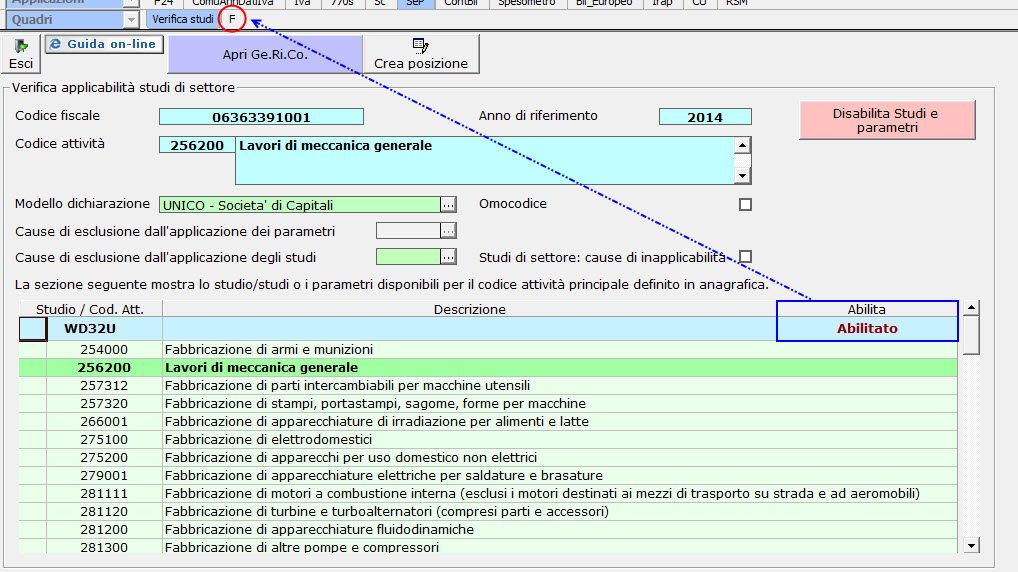Click the Esci exit icon button

tap(21, 54)
